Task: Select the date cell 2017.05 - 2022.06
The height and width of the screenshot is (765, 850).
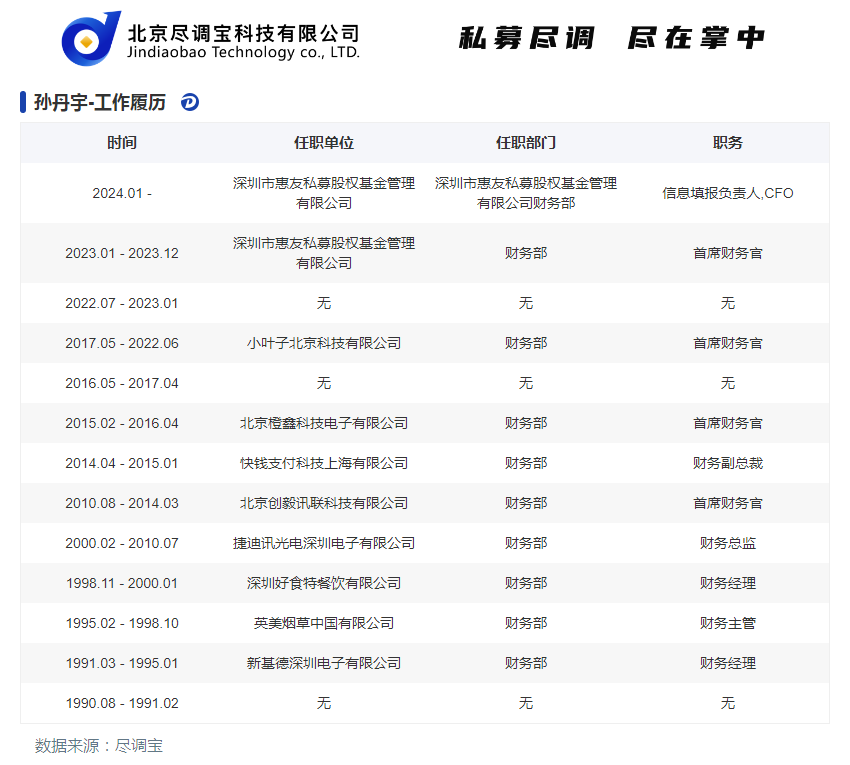Action: (122, 343)
